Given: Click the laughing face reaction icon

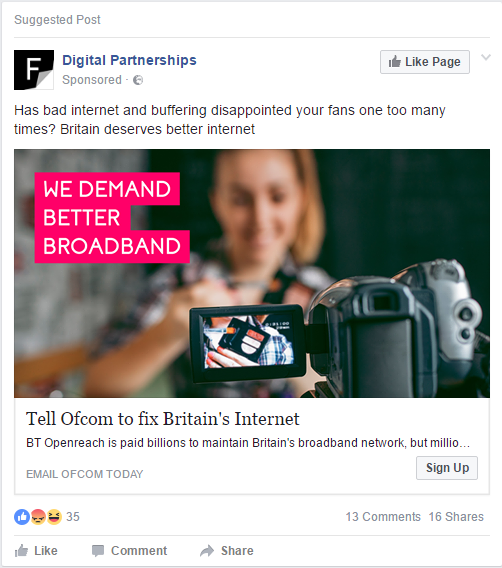Looking at the screenshot, I should pos(54,517).
